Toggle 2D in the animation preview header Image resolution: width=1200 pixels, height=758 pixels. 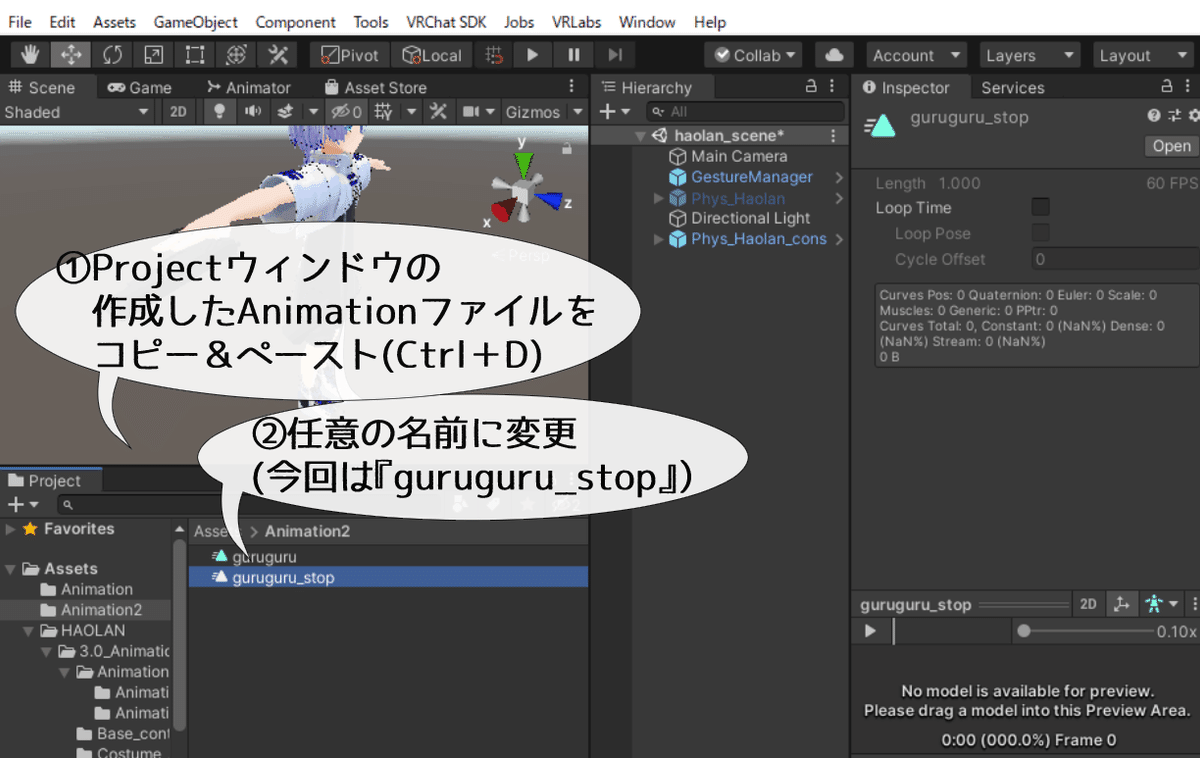[1088, 604]
